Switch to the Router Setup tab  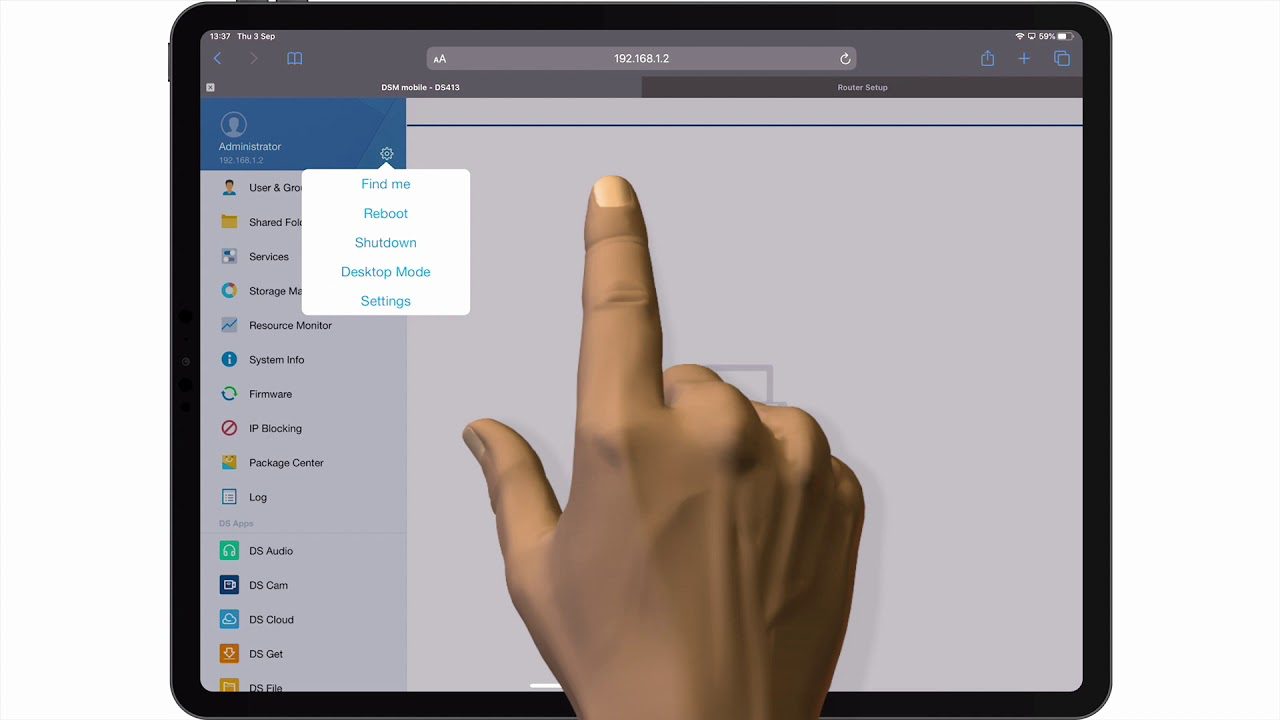tap(862, 88)
